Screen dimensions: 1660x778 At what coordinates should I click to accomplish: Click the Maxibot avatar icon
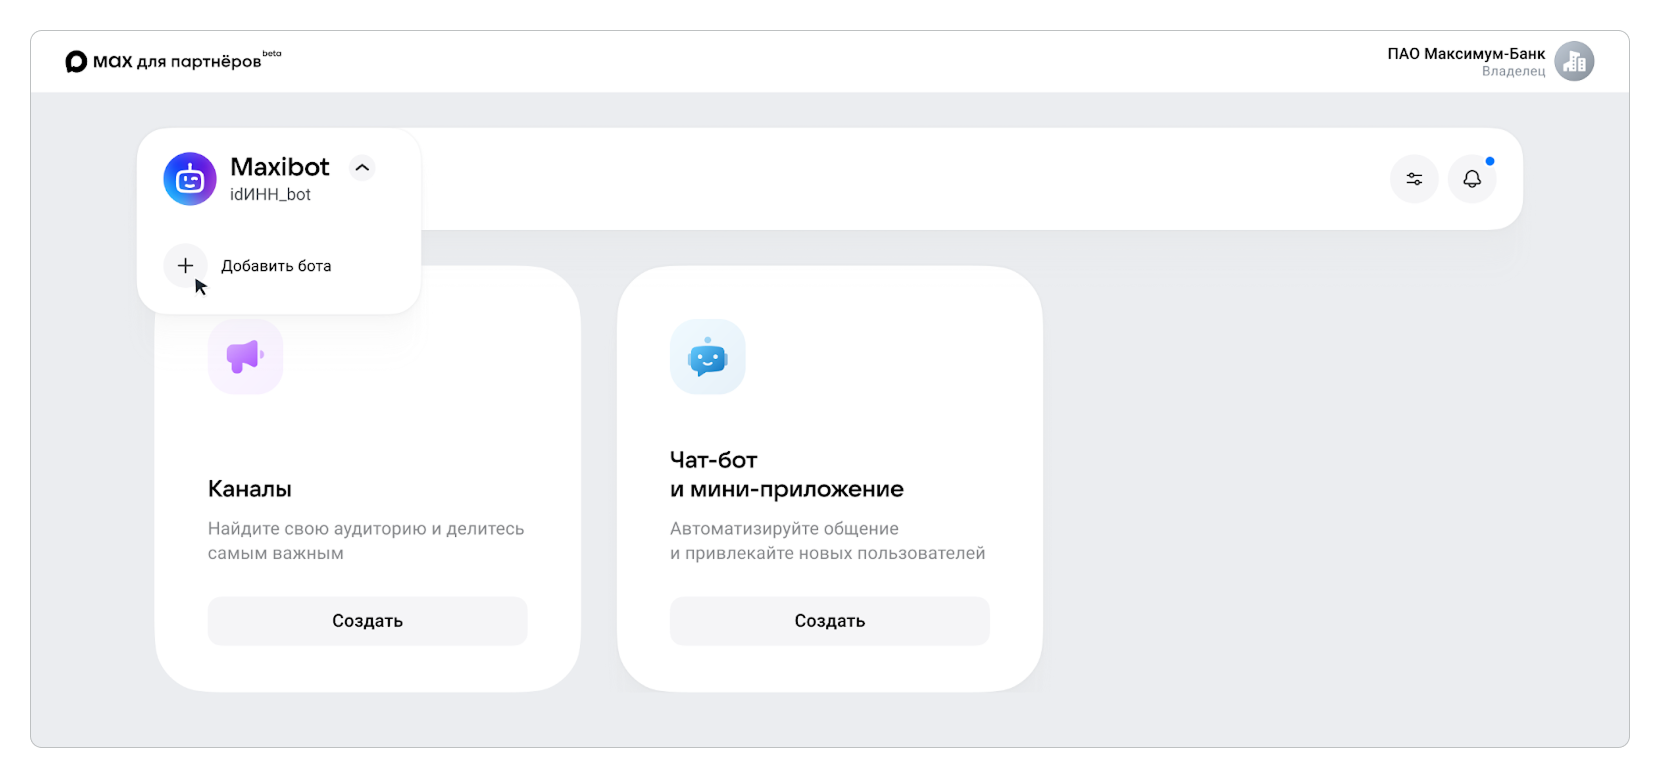(190, 179)
